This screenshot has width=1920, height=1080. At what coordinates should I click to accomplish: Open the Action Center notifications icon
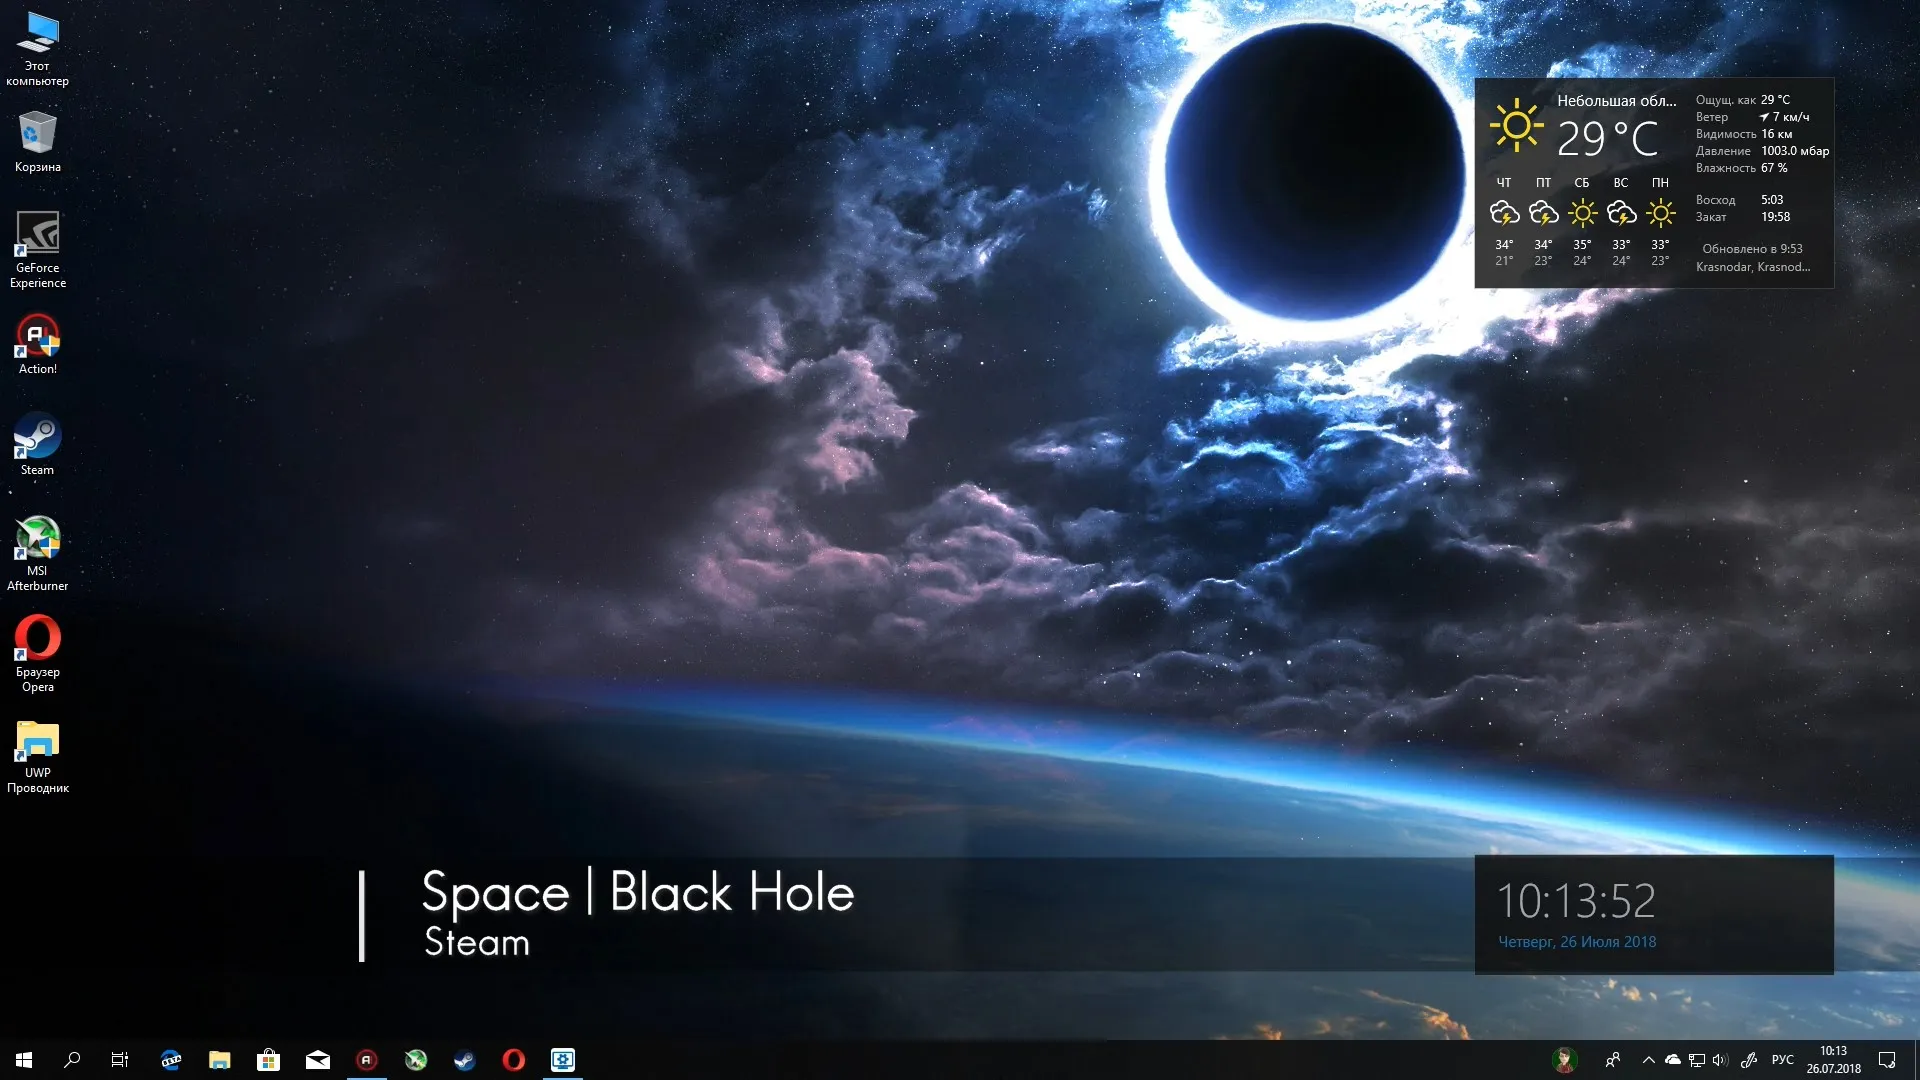click(1887, 1060)
